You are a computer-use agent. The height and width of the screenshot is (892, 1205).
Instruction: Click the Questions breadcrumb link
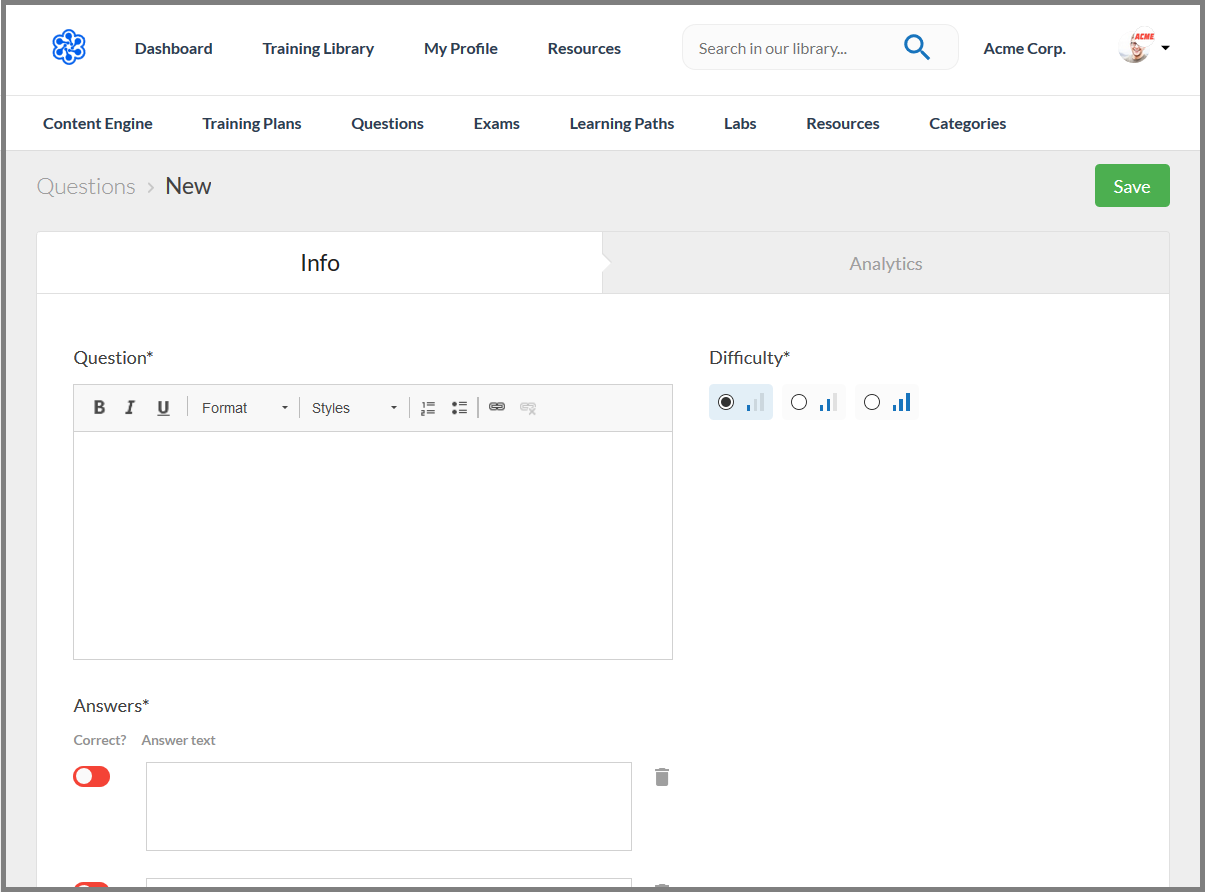[x=86, y=187]
